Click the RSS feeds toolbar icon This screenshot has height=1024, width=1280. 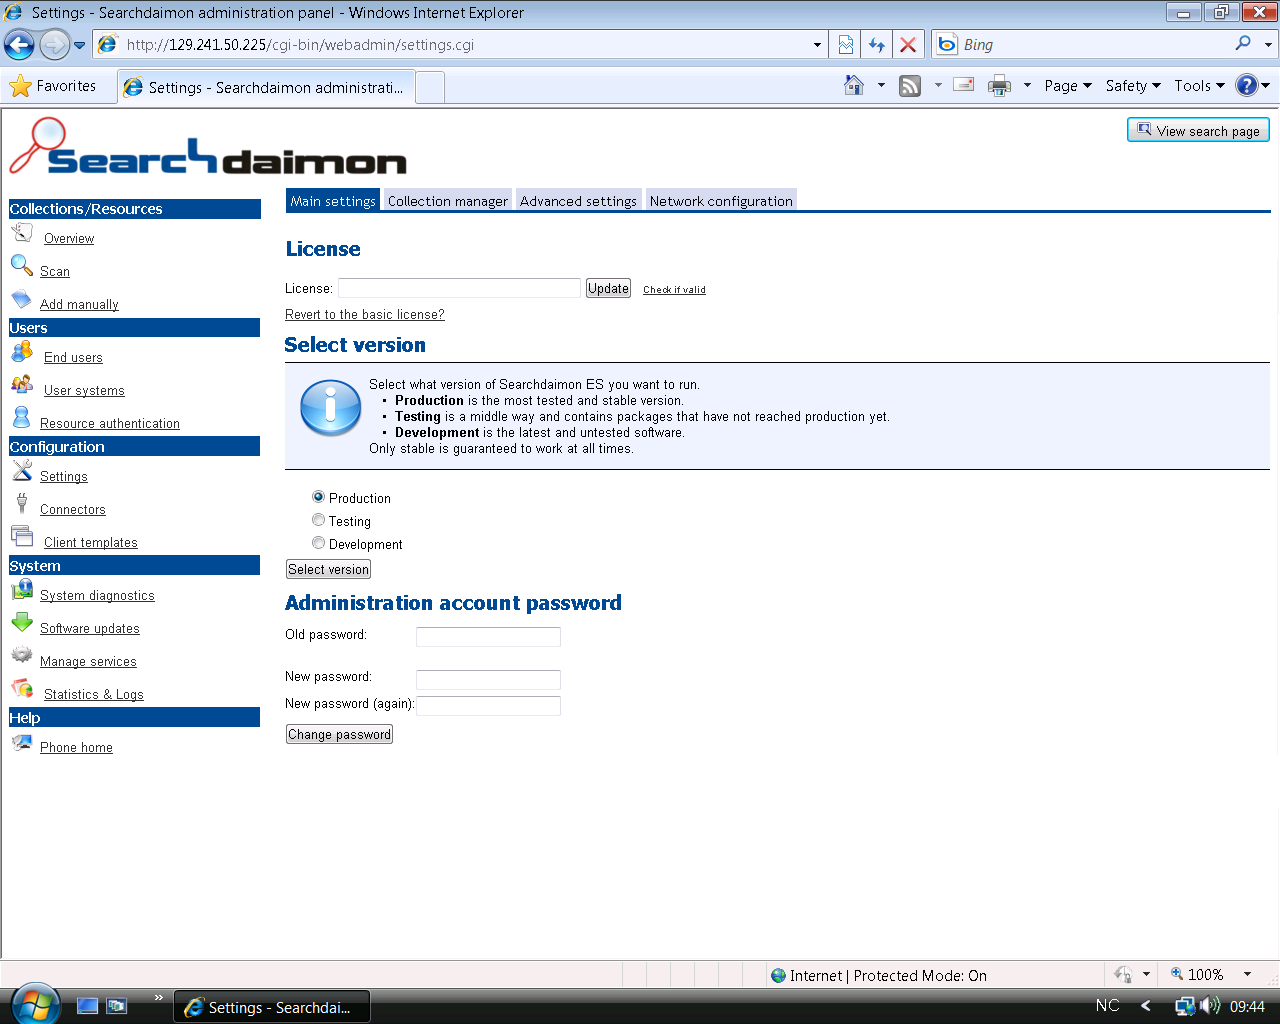click(x=910, y=86)
